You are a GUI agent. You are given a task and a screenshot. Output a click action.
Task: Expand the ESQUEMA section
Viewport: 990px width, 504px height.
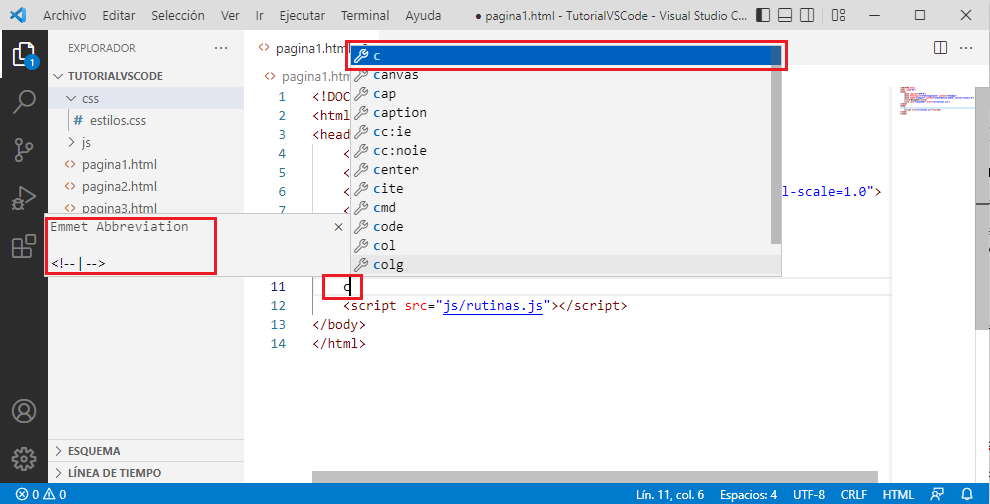(146, 451)
